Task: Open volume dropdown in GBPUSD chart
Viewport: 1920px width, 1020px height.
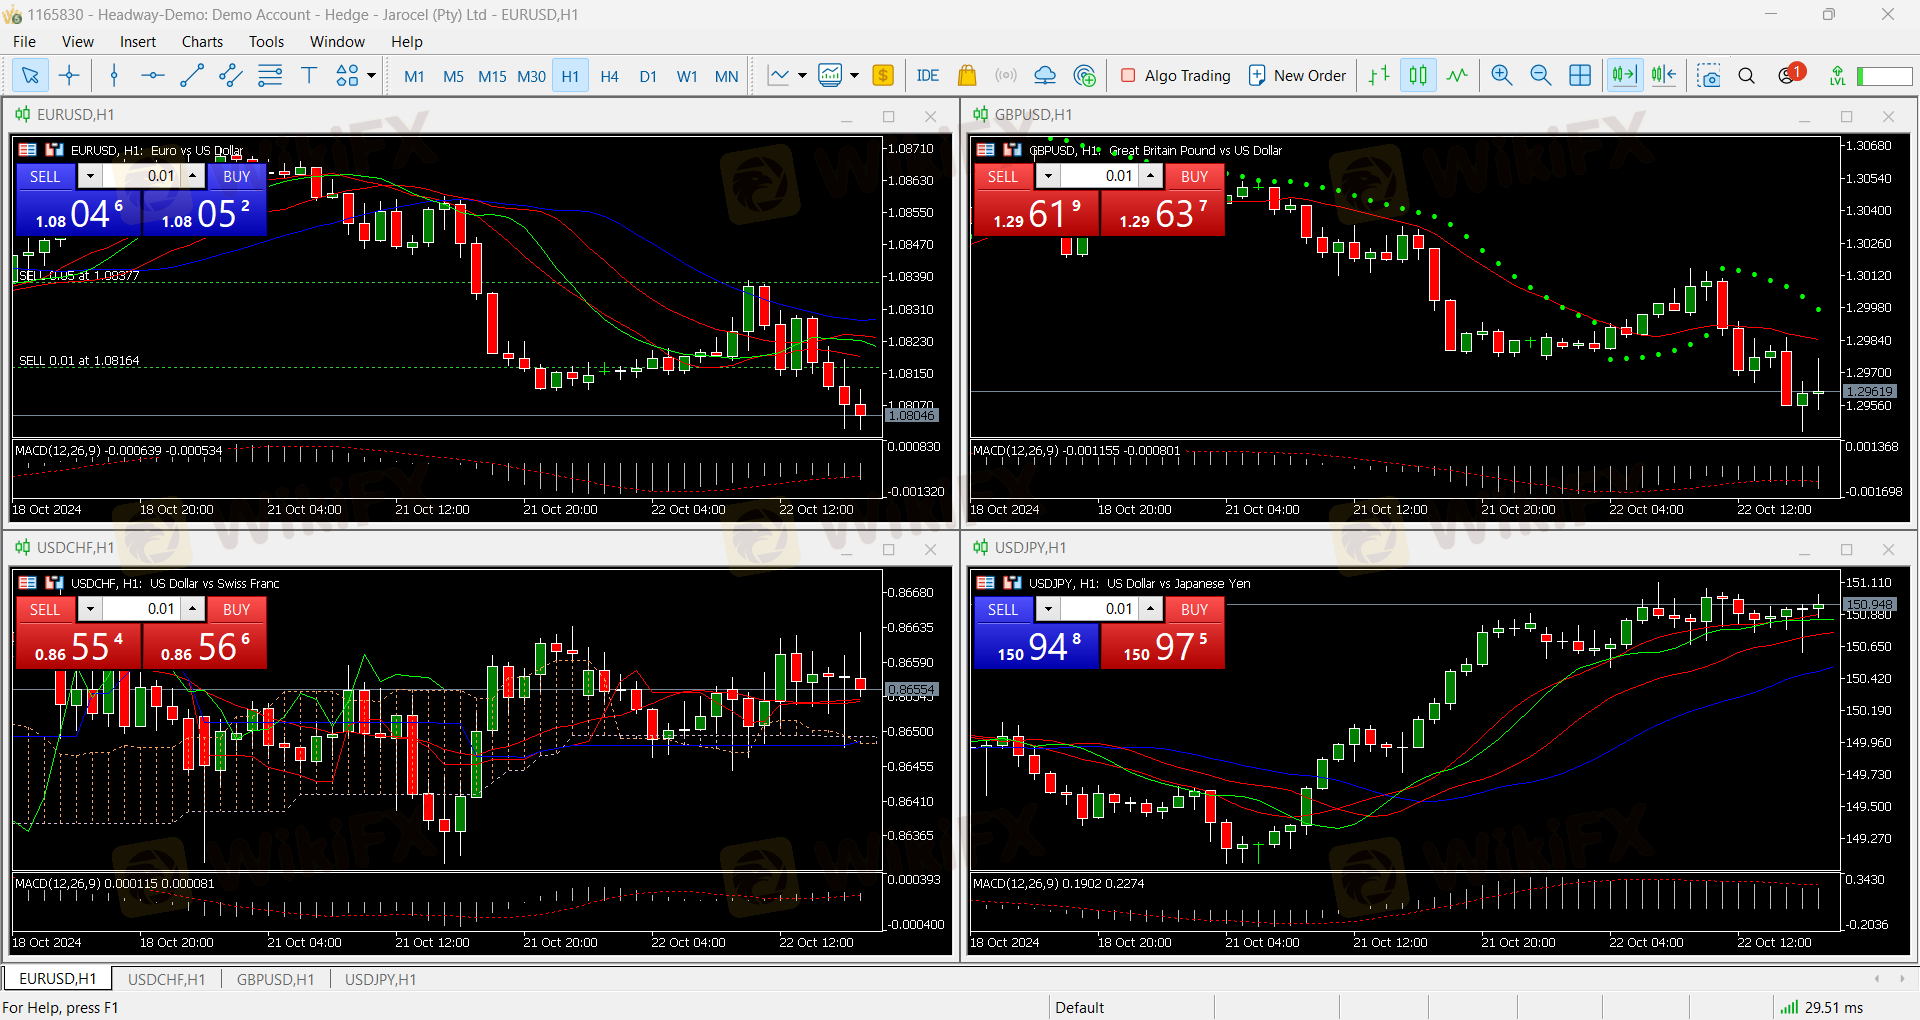Action: tap(1048, 176)
